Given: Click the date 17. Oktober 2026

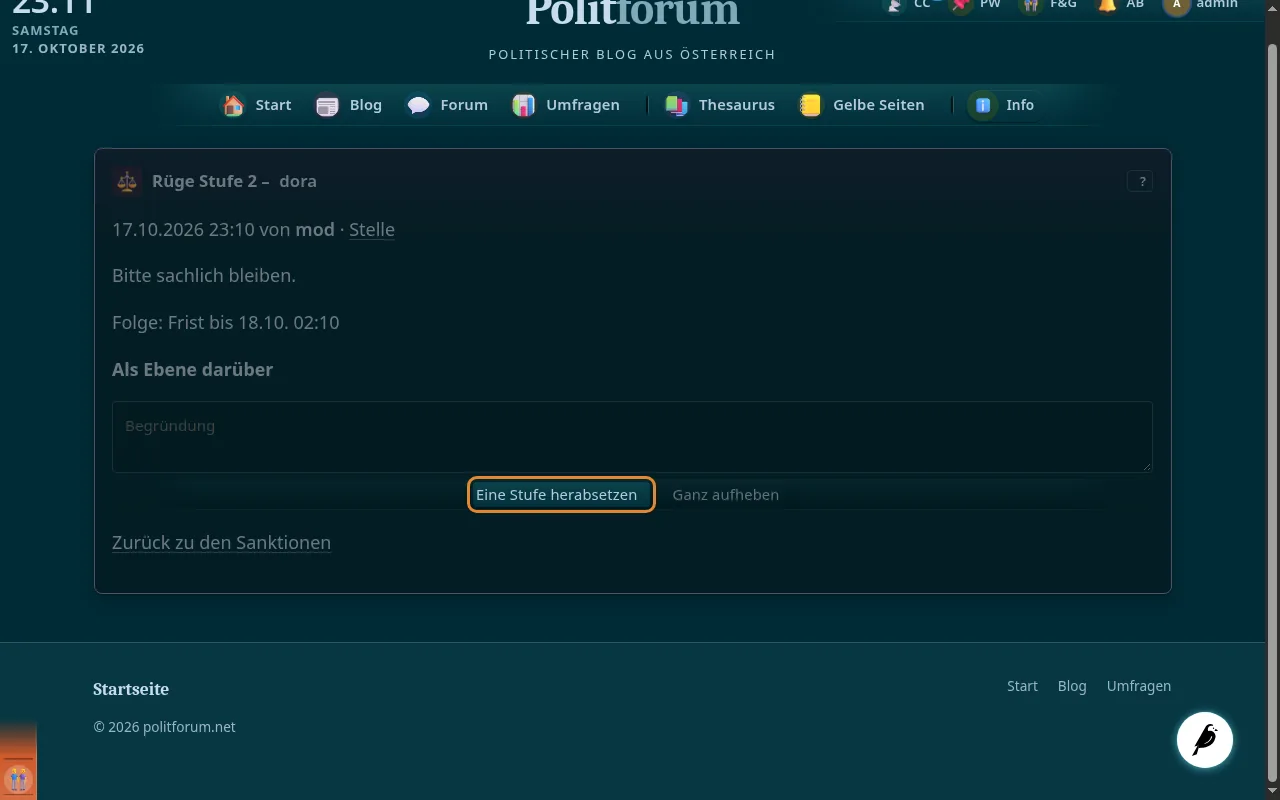Looking at the screenshot, I should click(x=78, y=48).
